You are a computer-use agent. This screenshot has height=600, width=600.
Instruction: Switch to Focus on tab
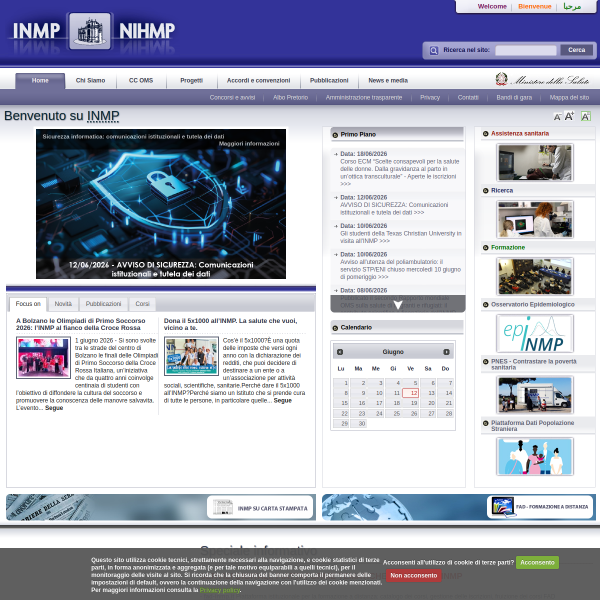point(28,304)
